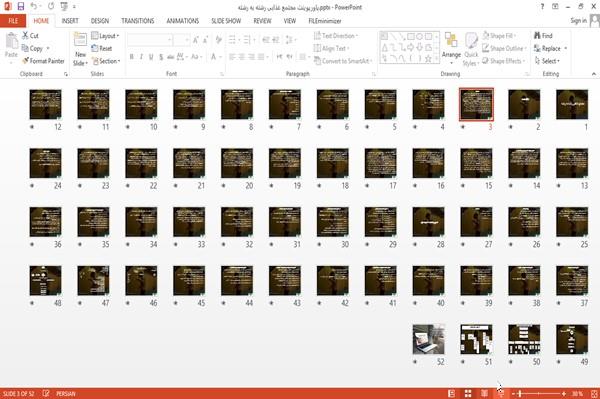Cut the selected slide
The width and height of the screenshot is (600, 399).
click(x=30, y=36)
